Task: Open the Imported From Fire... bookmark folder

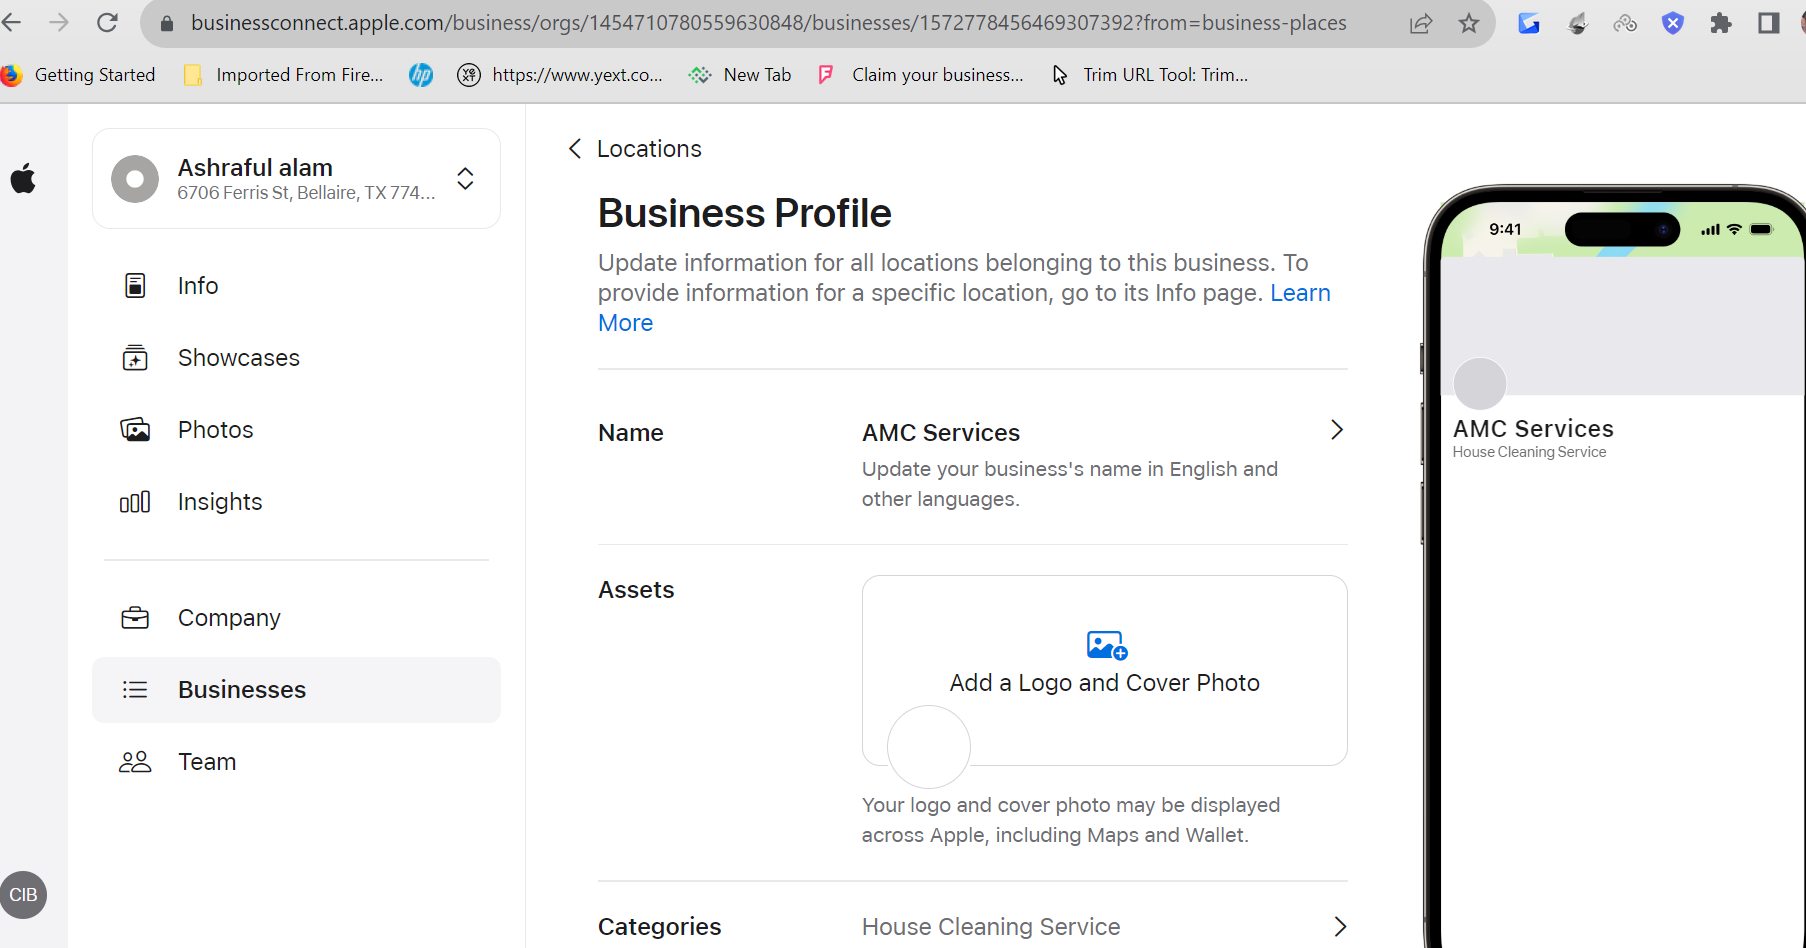Action: pyautogui.click(x=283, y=75)
